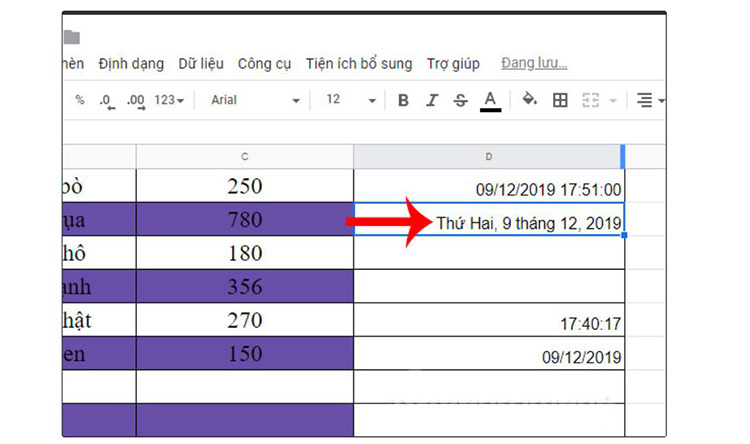The width and height of the screenshot is (750, 444).
Task: Select column C header
Action: 244,156
